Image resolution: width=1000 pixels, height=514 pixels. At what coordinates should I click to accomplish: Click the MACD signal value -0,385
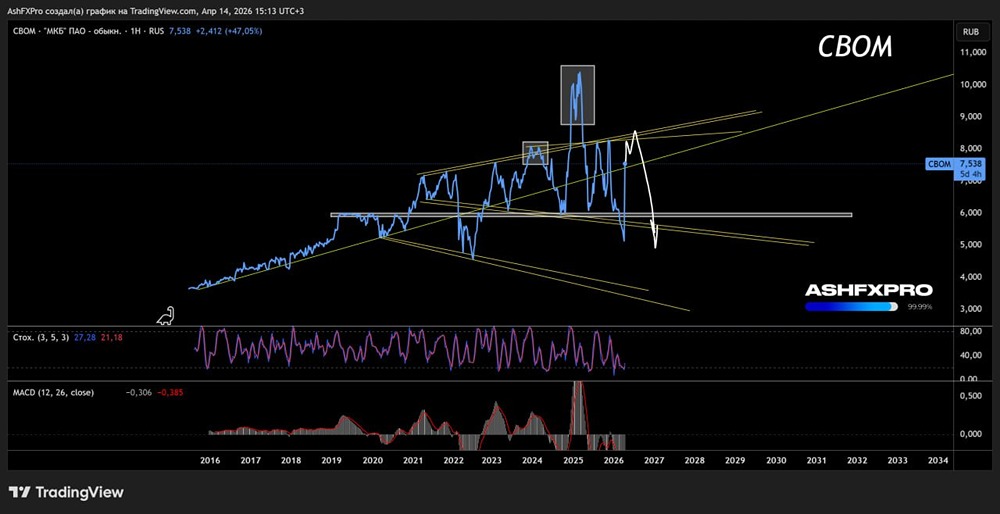(170, 392)
